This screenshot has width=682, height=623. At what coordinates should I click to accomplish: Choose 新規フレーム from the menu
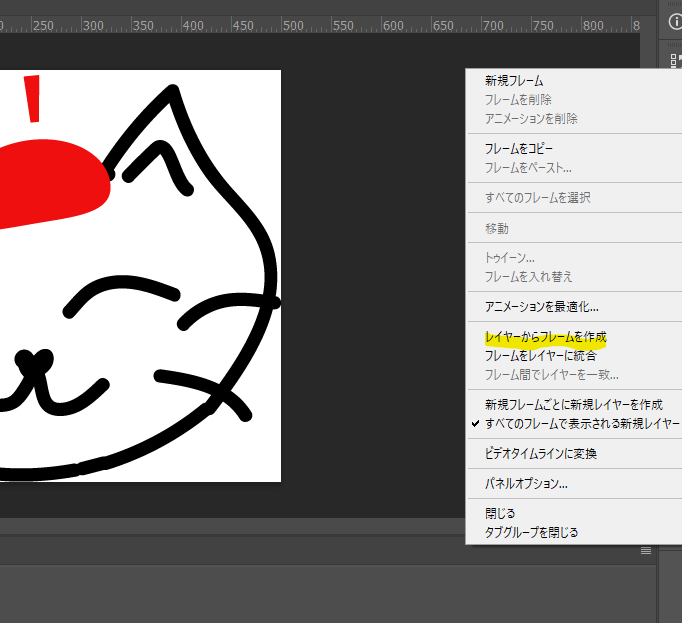point(514,81)
